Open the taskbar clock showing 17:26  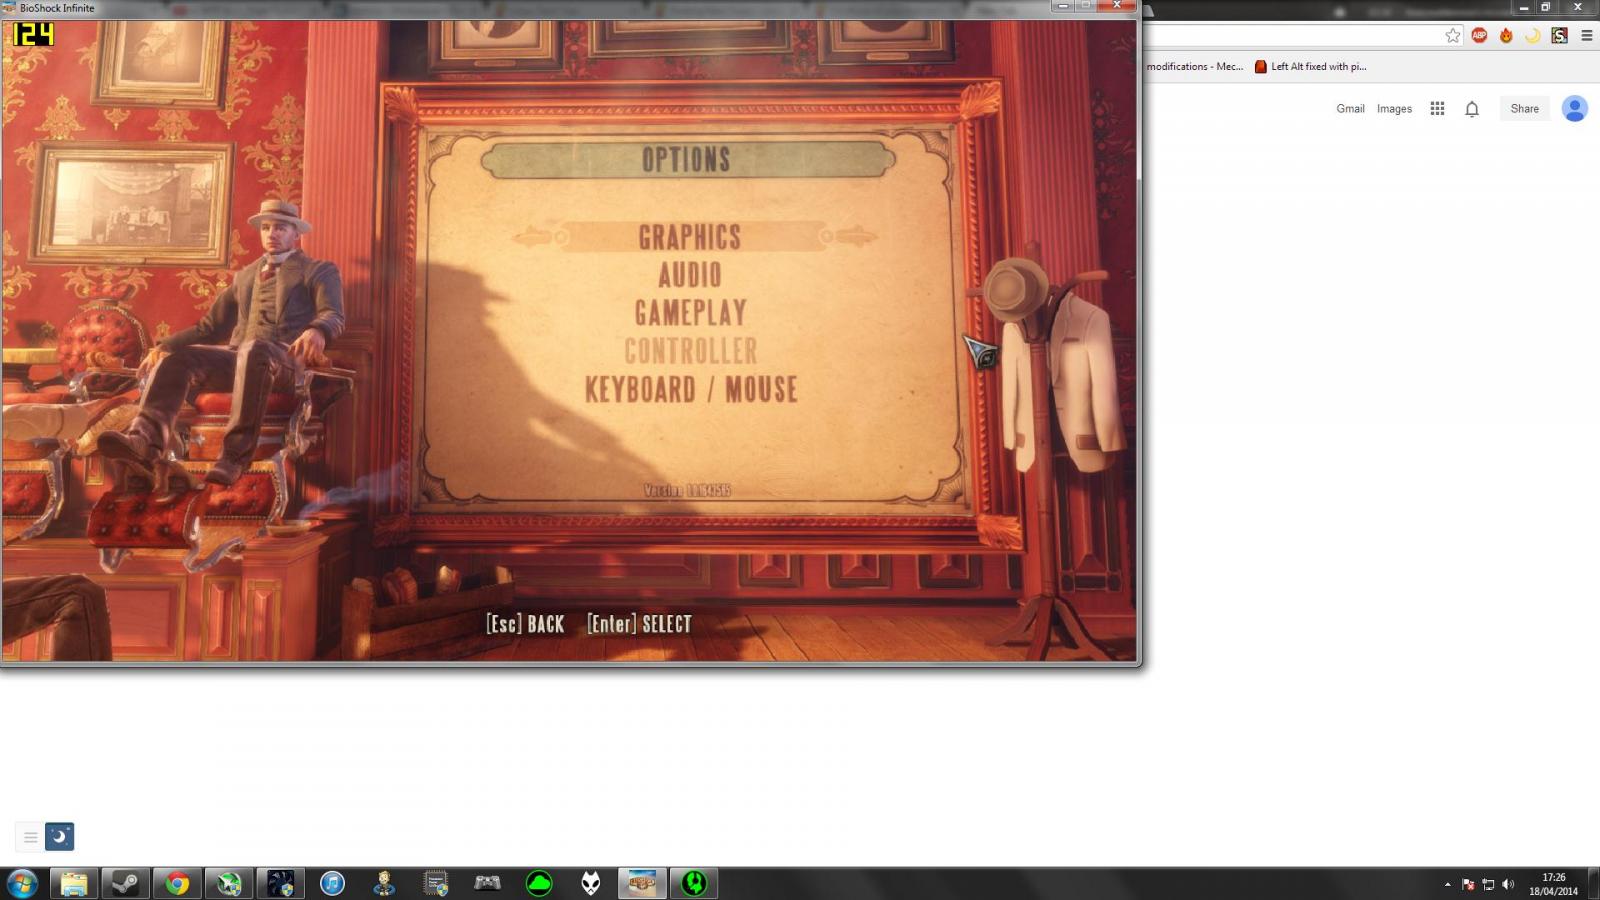coord(1553,884)
